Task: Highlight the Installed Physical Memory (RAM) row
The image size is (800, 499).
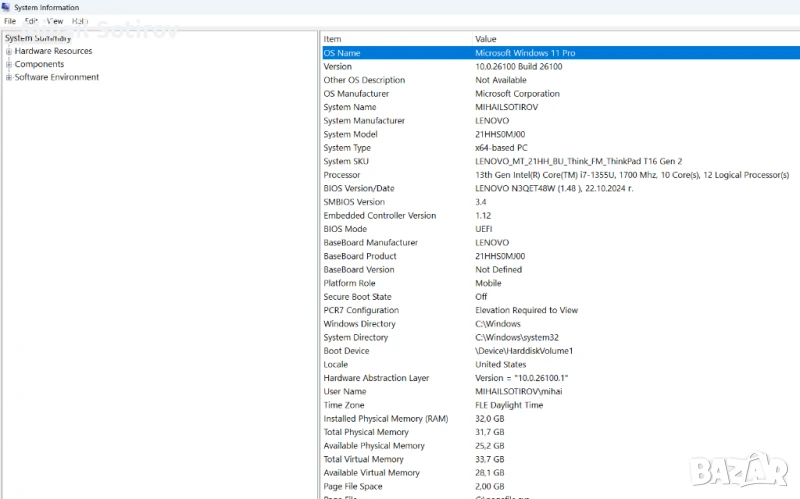Action: click(386, 418)
